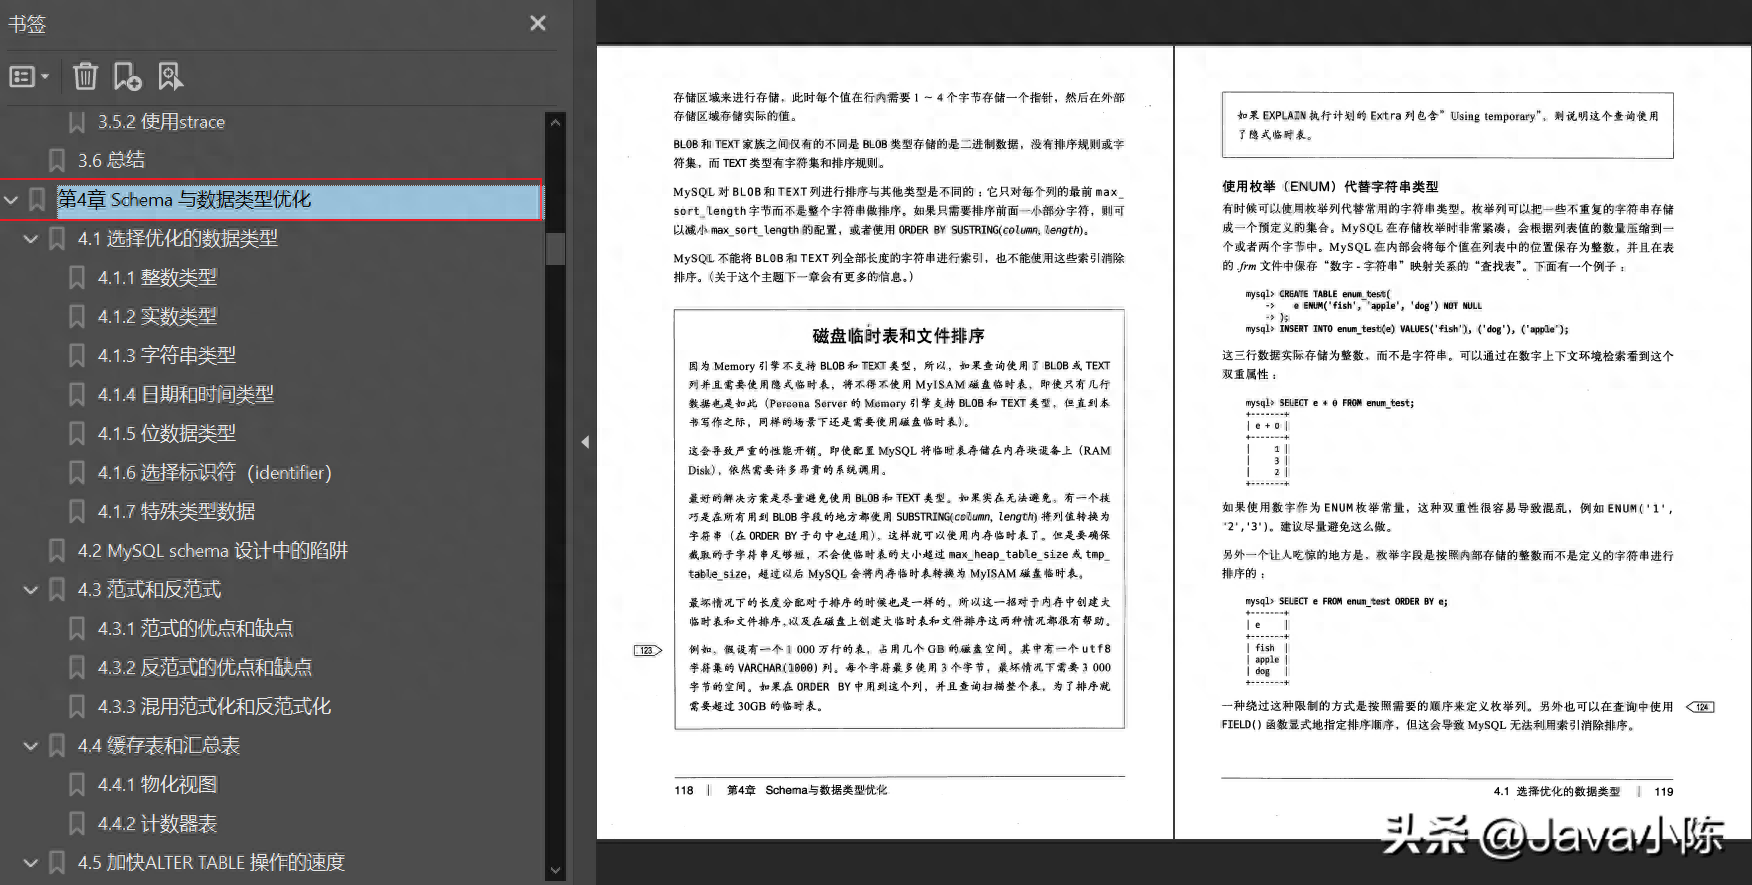1752x885 pixels.
Task: Go to bookmark 4.1.6 选择标识符 (identifier)
Action: click(x=214, y=473)
